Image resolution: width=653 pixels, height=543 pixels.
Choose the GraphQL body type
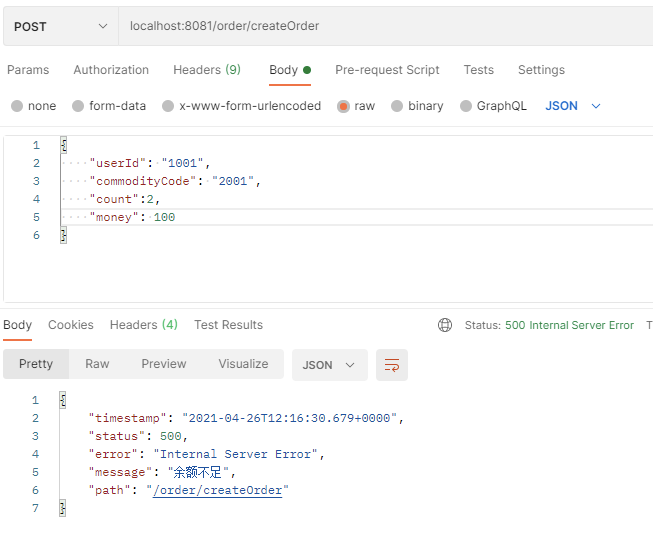(466, 106)
